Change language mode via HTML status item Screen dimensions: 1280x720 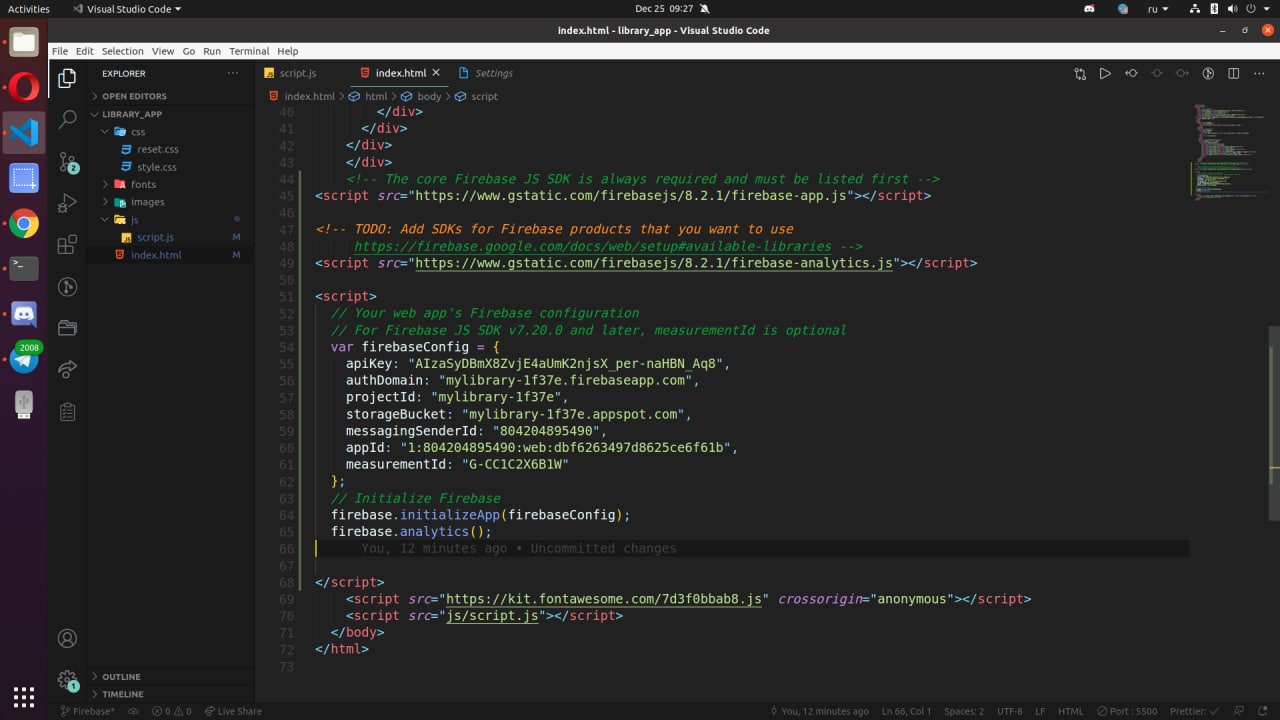click(x=1070, y=711)
